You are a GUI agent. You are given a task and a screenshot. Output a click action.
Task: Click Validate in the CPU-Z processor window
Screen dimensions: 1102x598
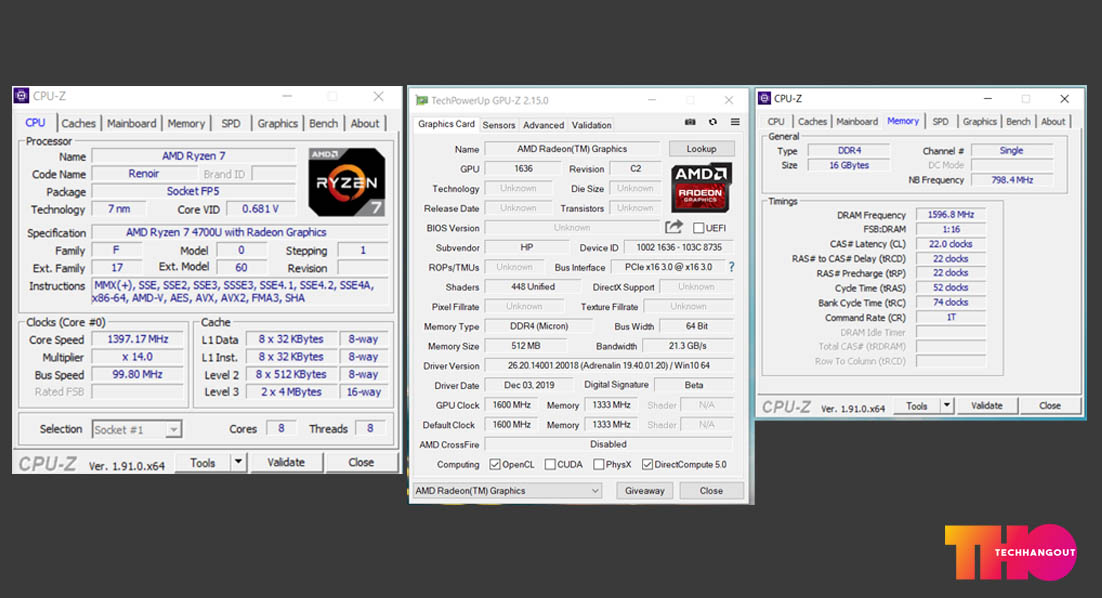pyautogui.click(x=286, y=462)
